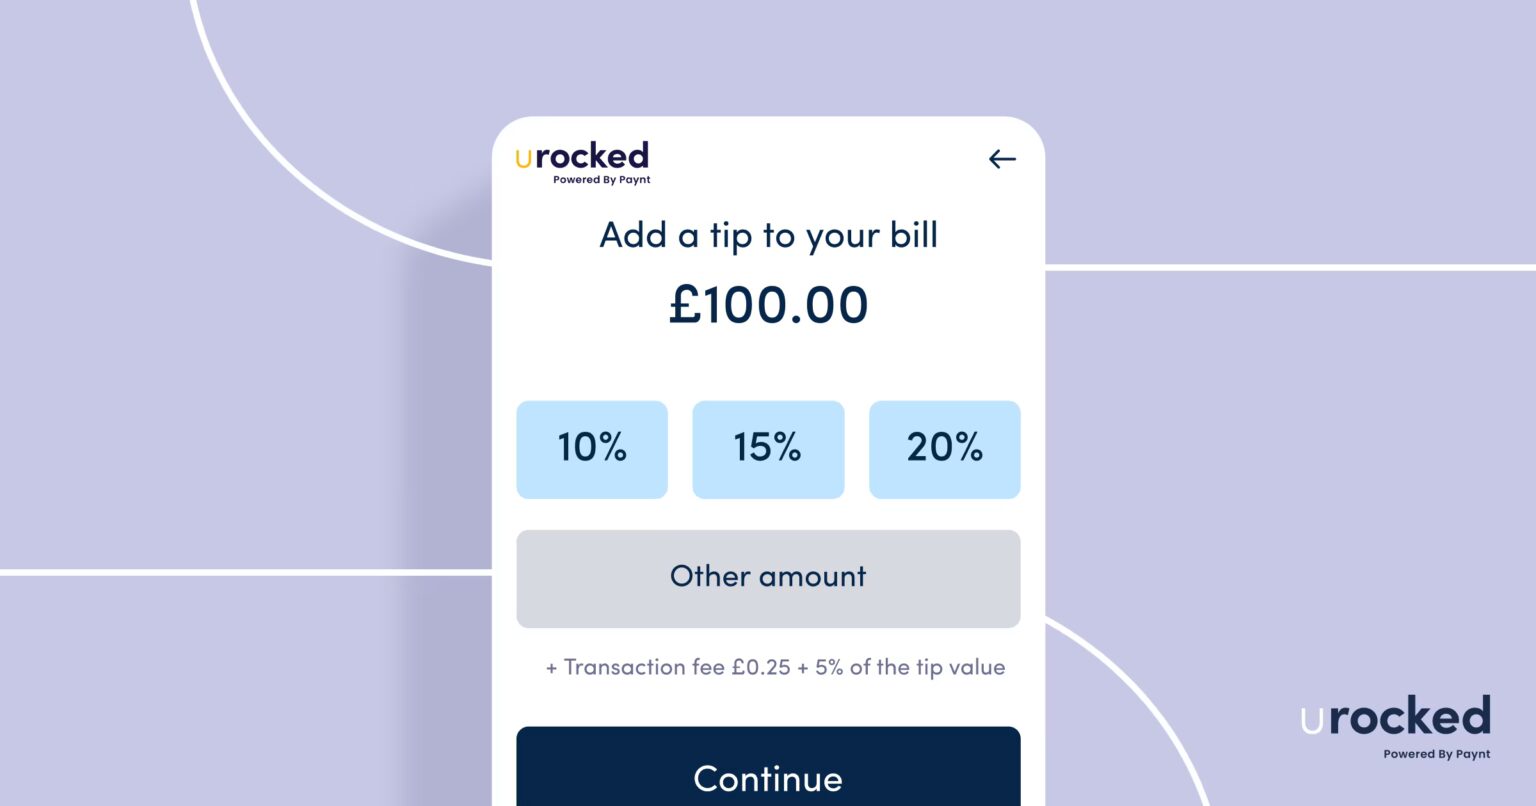Click the back arrow icon
This screenshot has width=1536, height=806.
[1002, 159]
